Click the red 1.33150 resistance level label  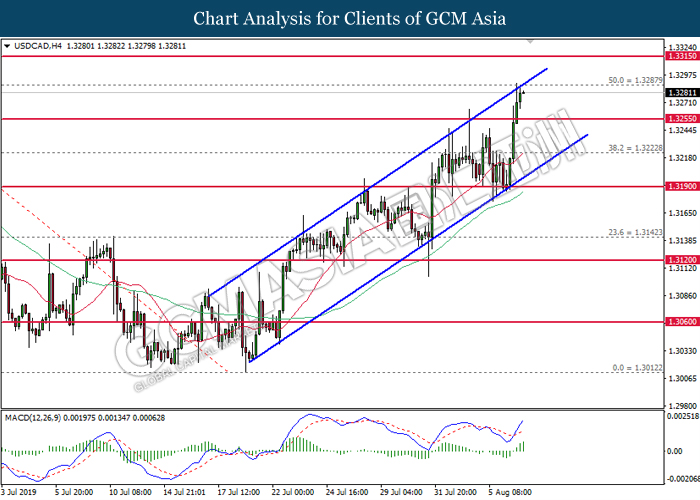pyautogui.click(x=681, y=57)
